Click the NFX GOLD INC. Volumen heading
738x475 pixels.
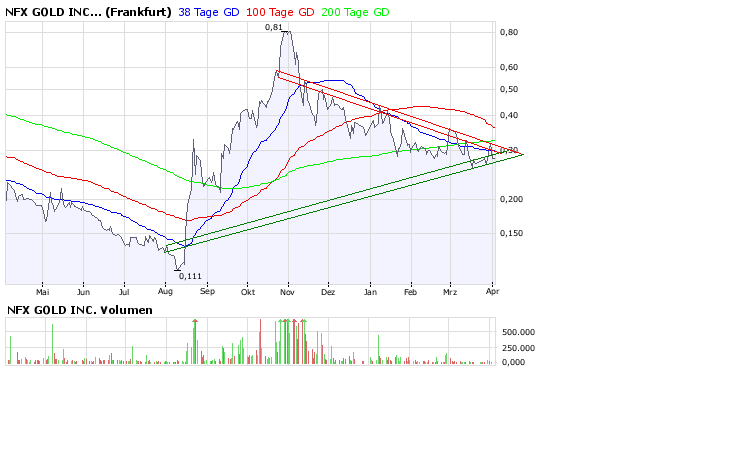point(80,310)
